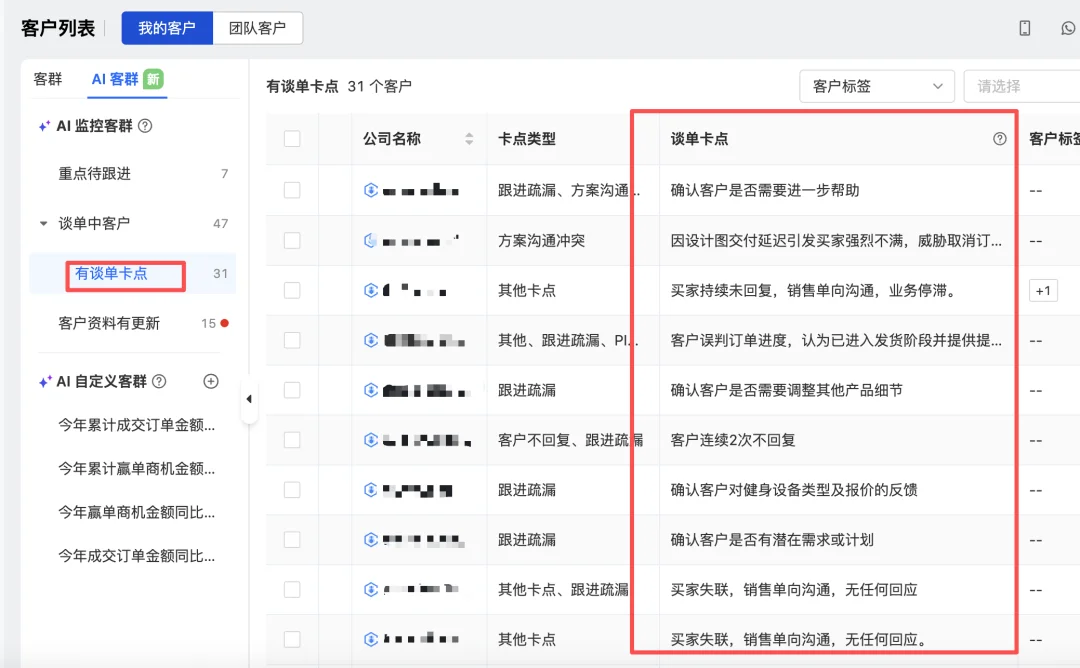
Task: Check the checkbox of the first customer row
Action: (x=291, y=190)
